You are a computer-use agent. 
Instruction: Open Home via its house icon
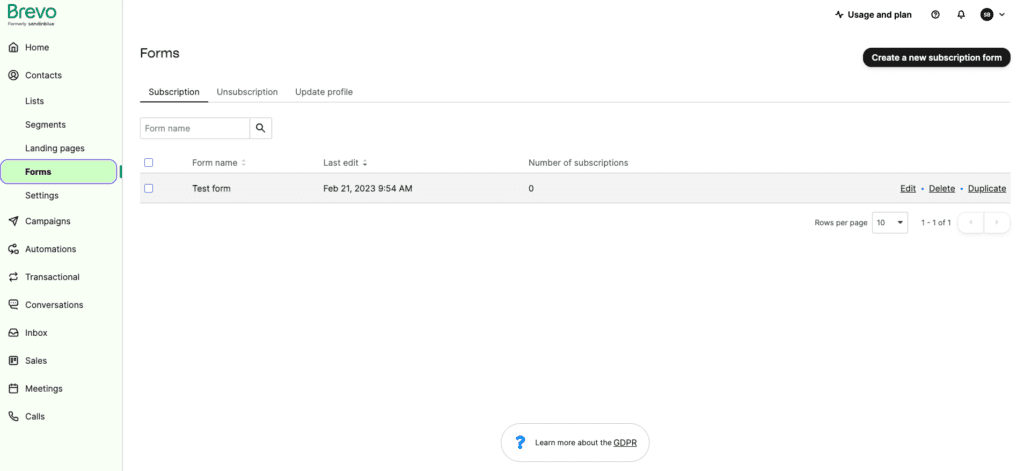point(13,47)
